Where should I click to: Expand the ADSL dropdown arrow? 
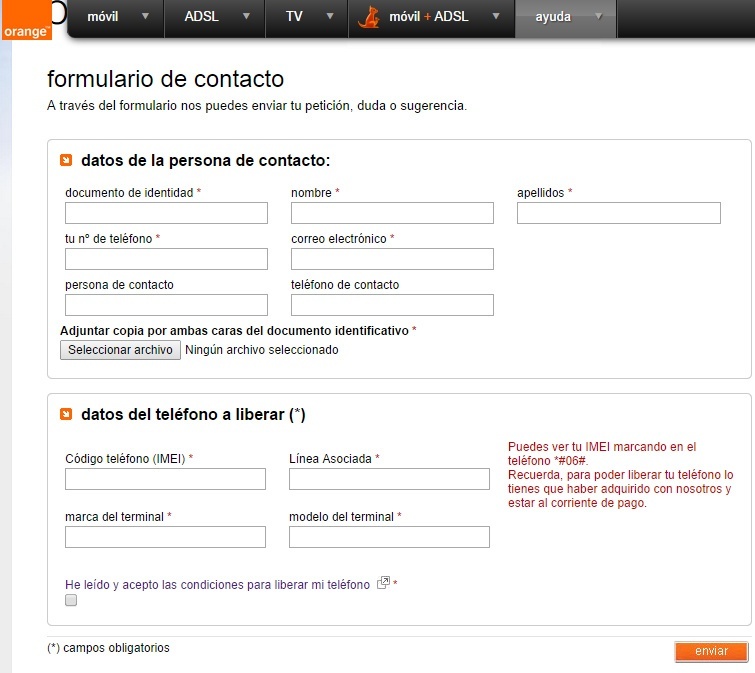coord(243,17)
